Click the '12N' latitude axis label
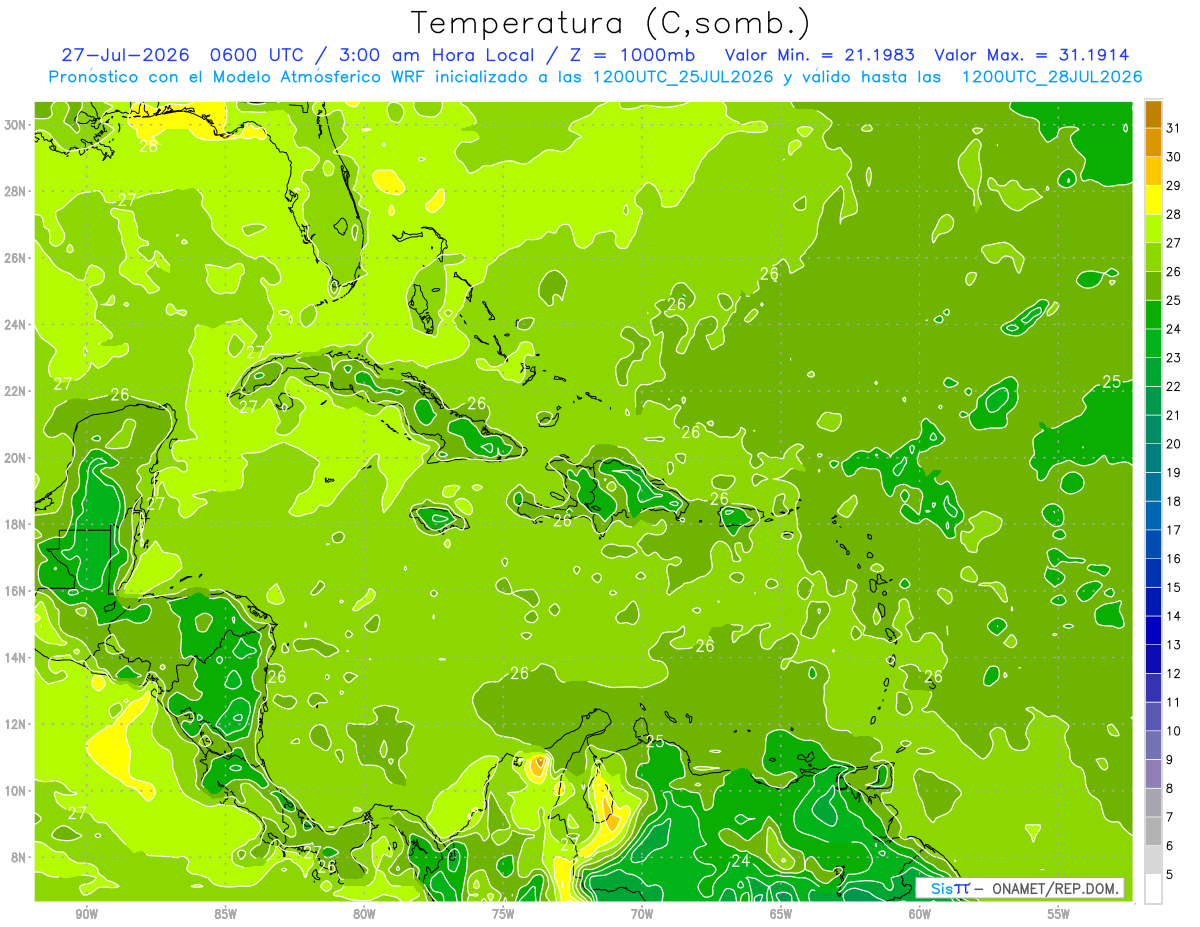 click(16, 723)
